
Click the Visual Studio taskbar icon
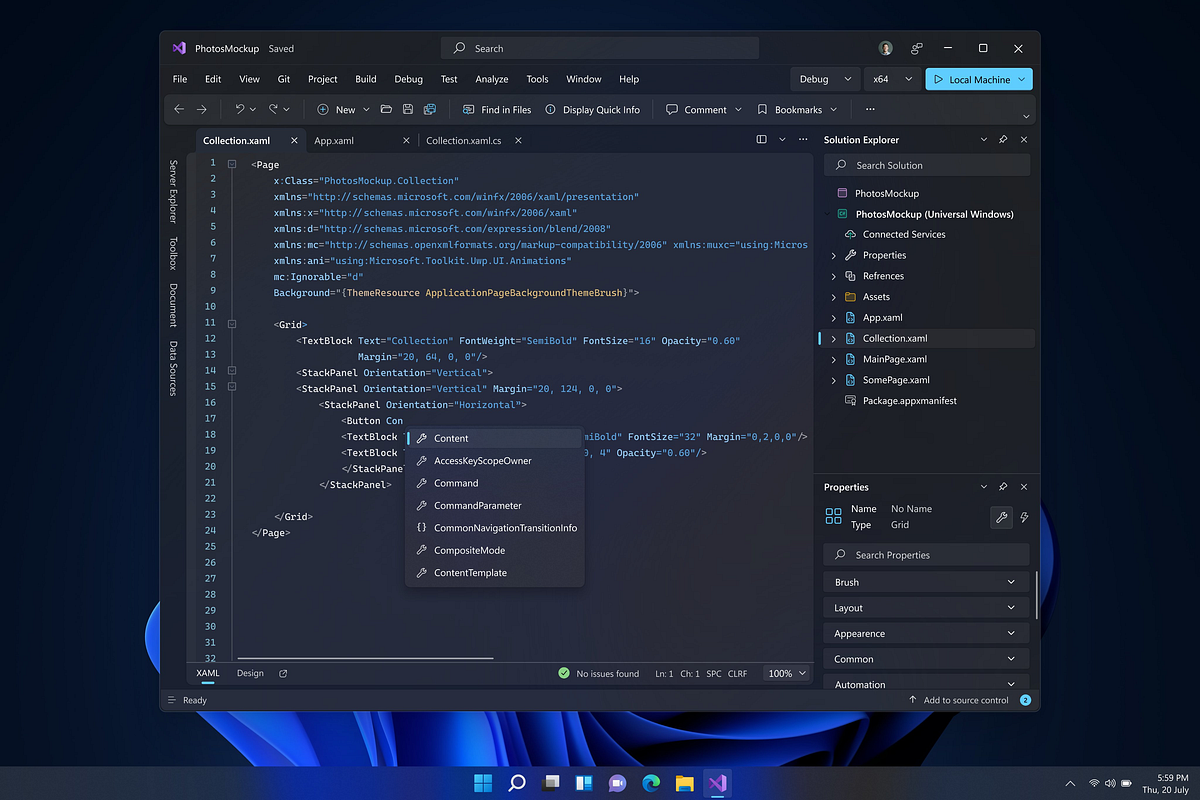coord(717,783)
